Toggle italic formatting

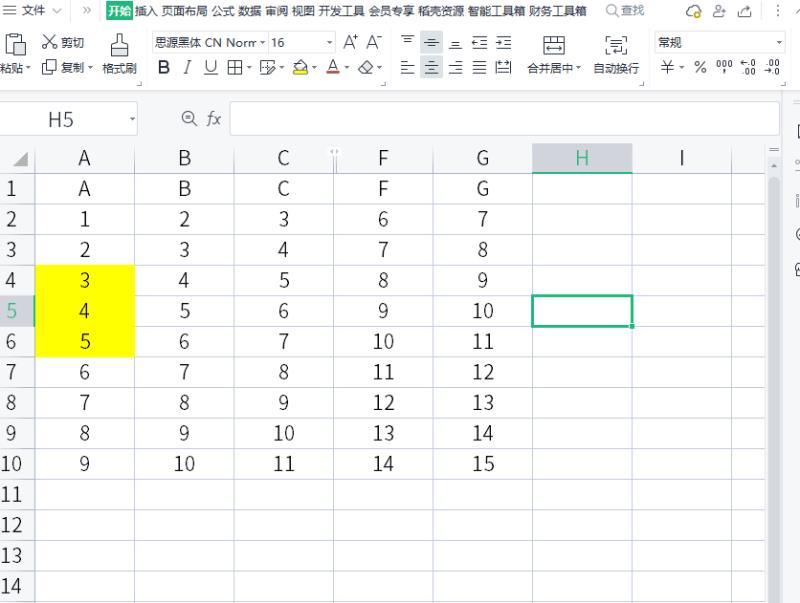[187, 67]
